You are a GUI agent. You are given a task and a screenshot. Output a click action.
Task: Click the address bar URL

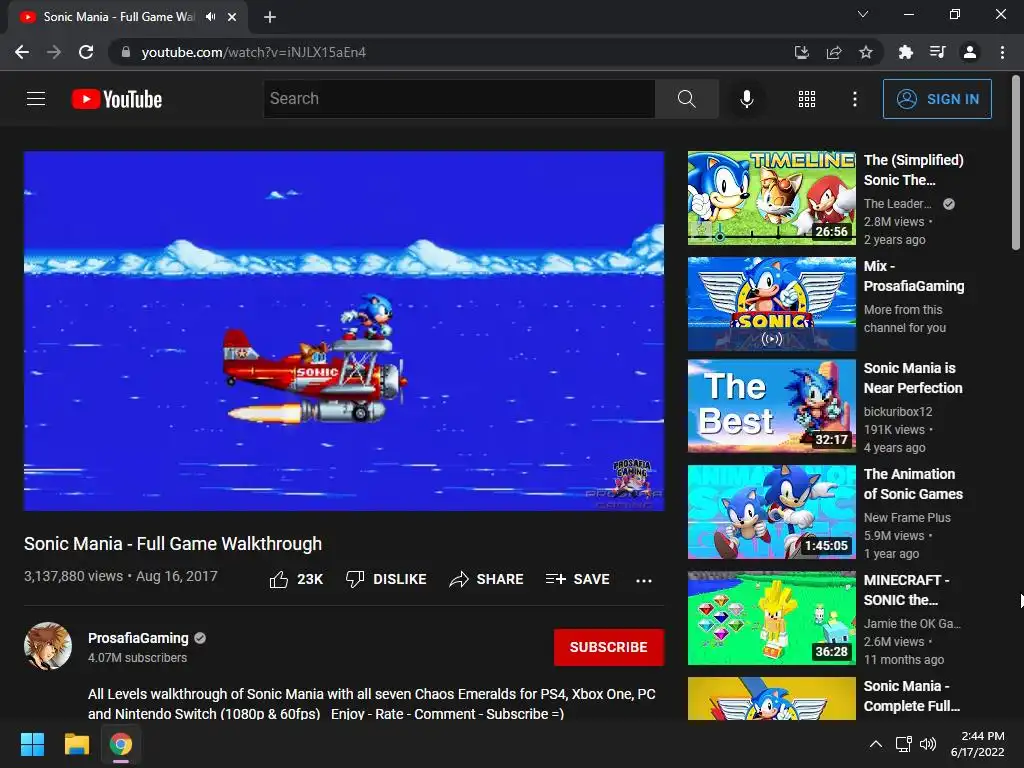(253, 52)
